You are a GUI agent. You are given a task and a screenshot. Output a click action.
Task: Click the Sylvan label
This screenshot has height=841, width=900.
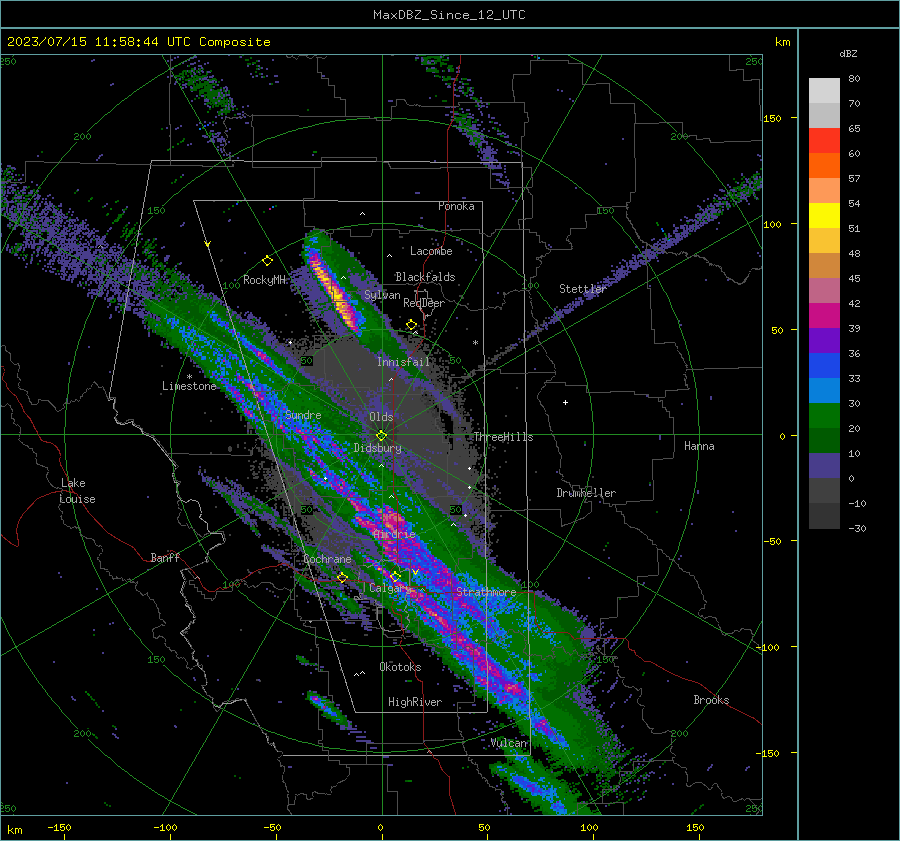(x=382, y=295)
